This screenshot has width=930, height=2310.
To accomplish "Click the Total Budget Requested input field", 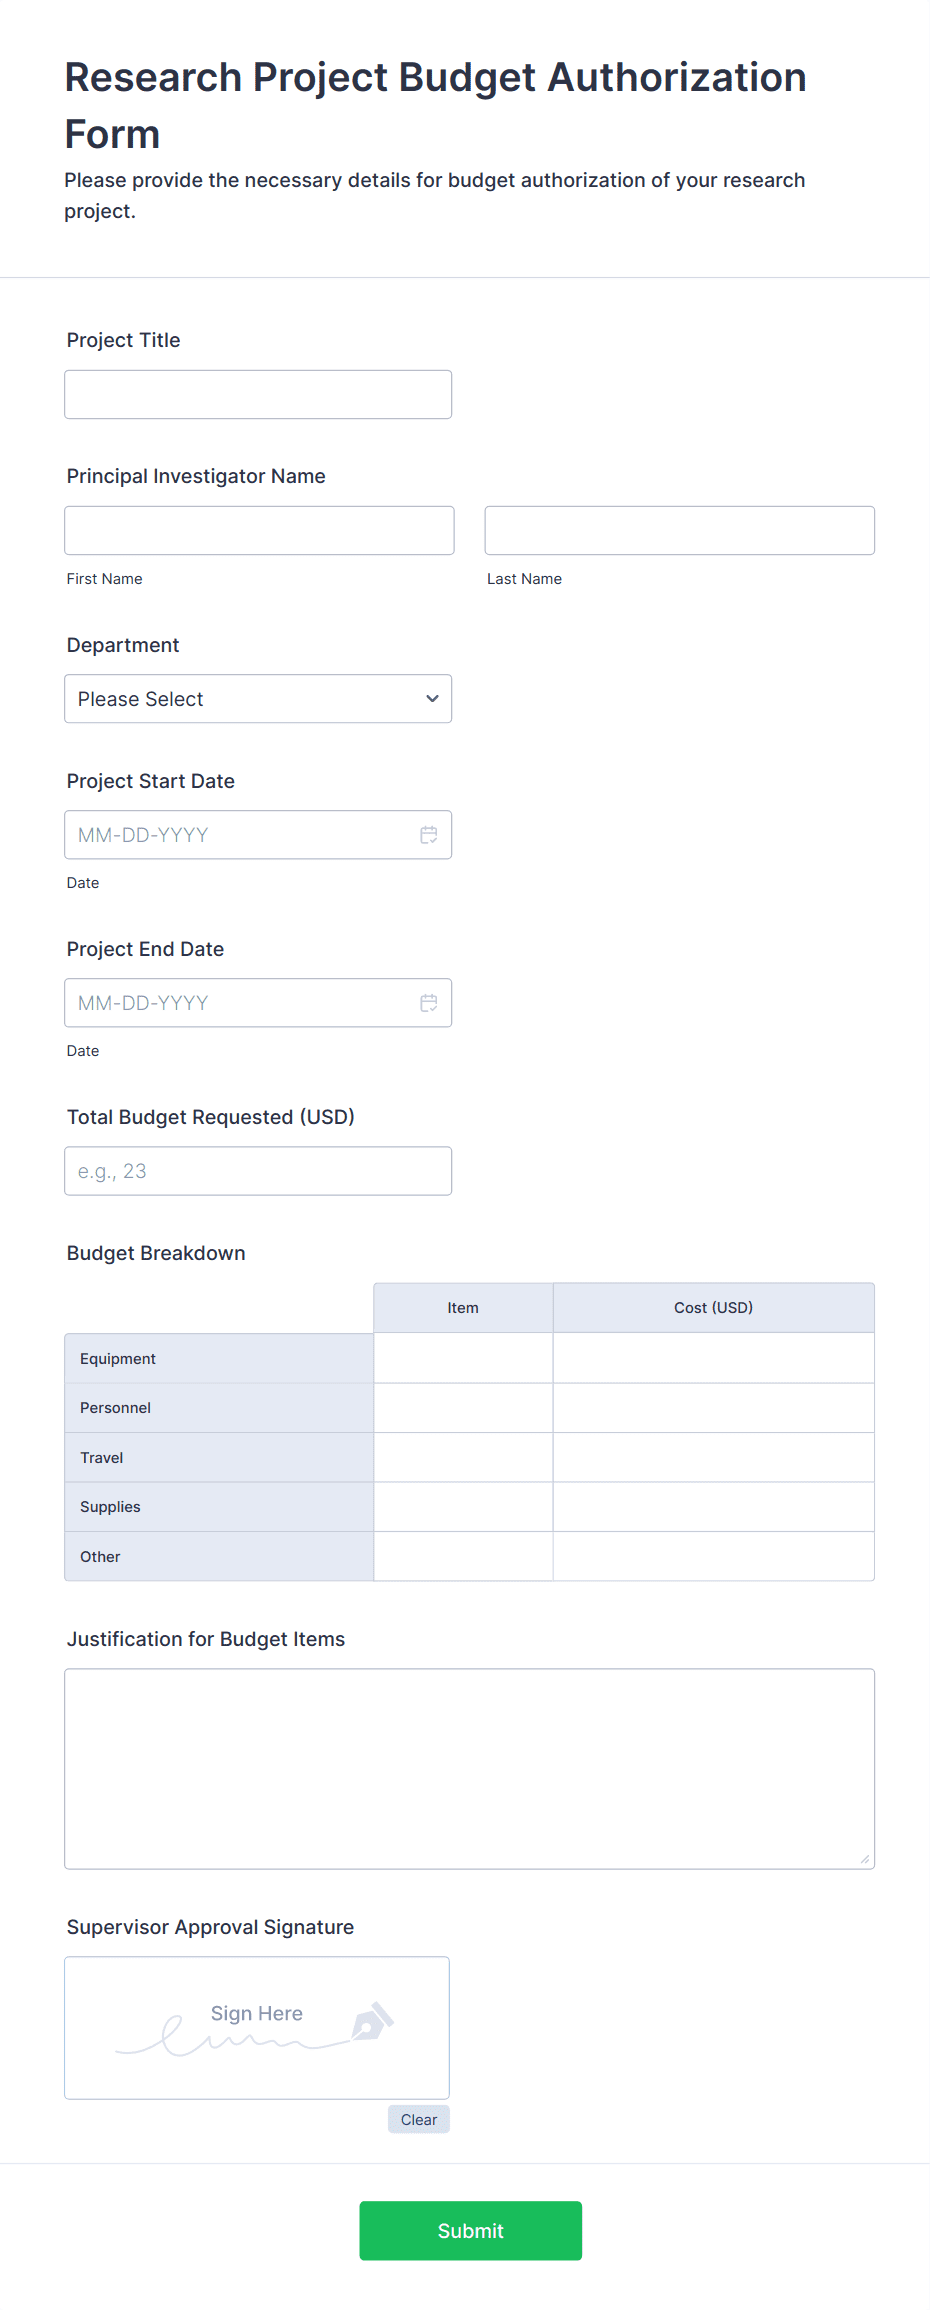I will [258, 1171].
